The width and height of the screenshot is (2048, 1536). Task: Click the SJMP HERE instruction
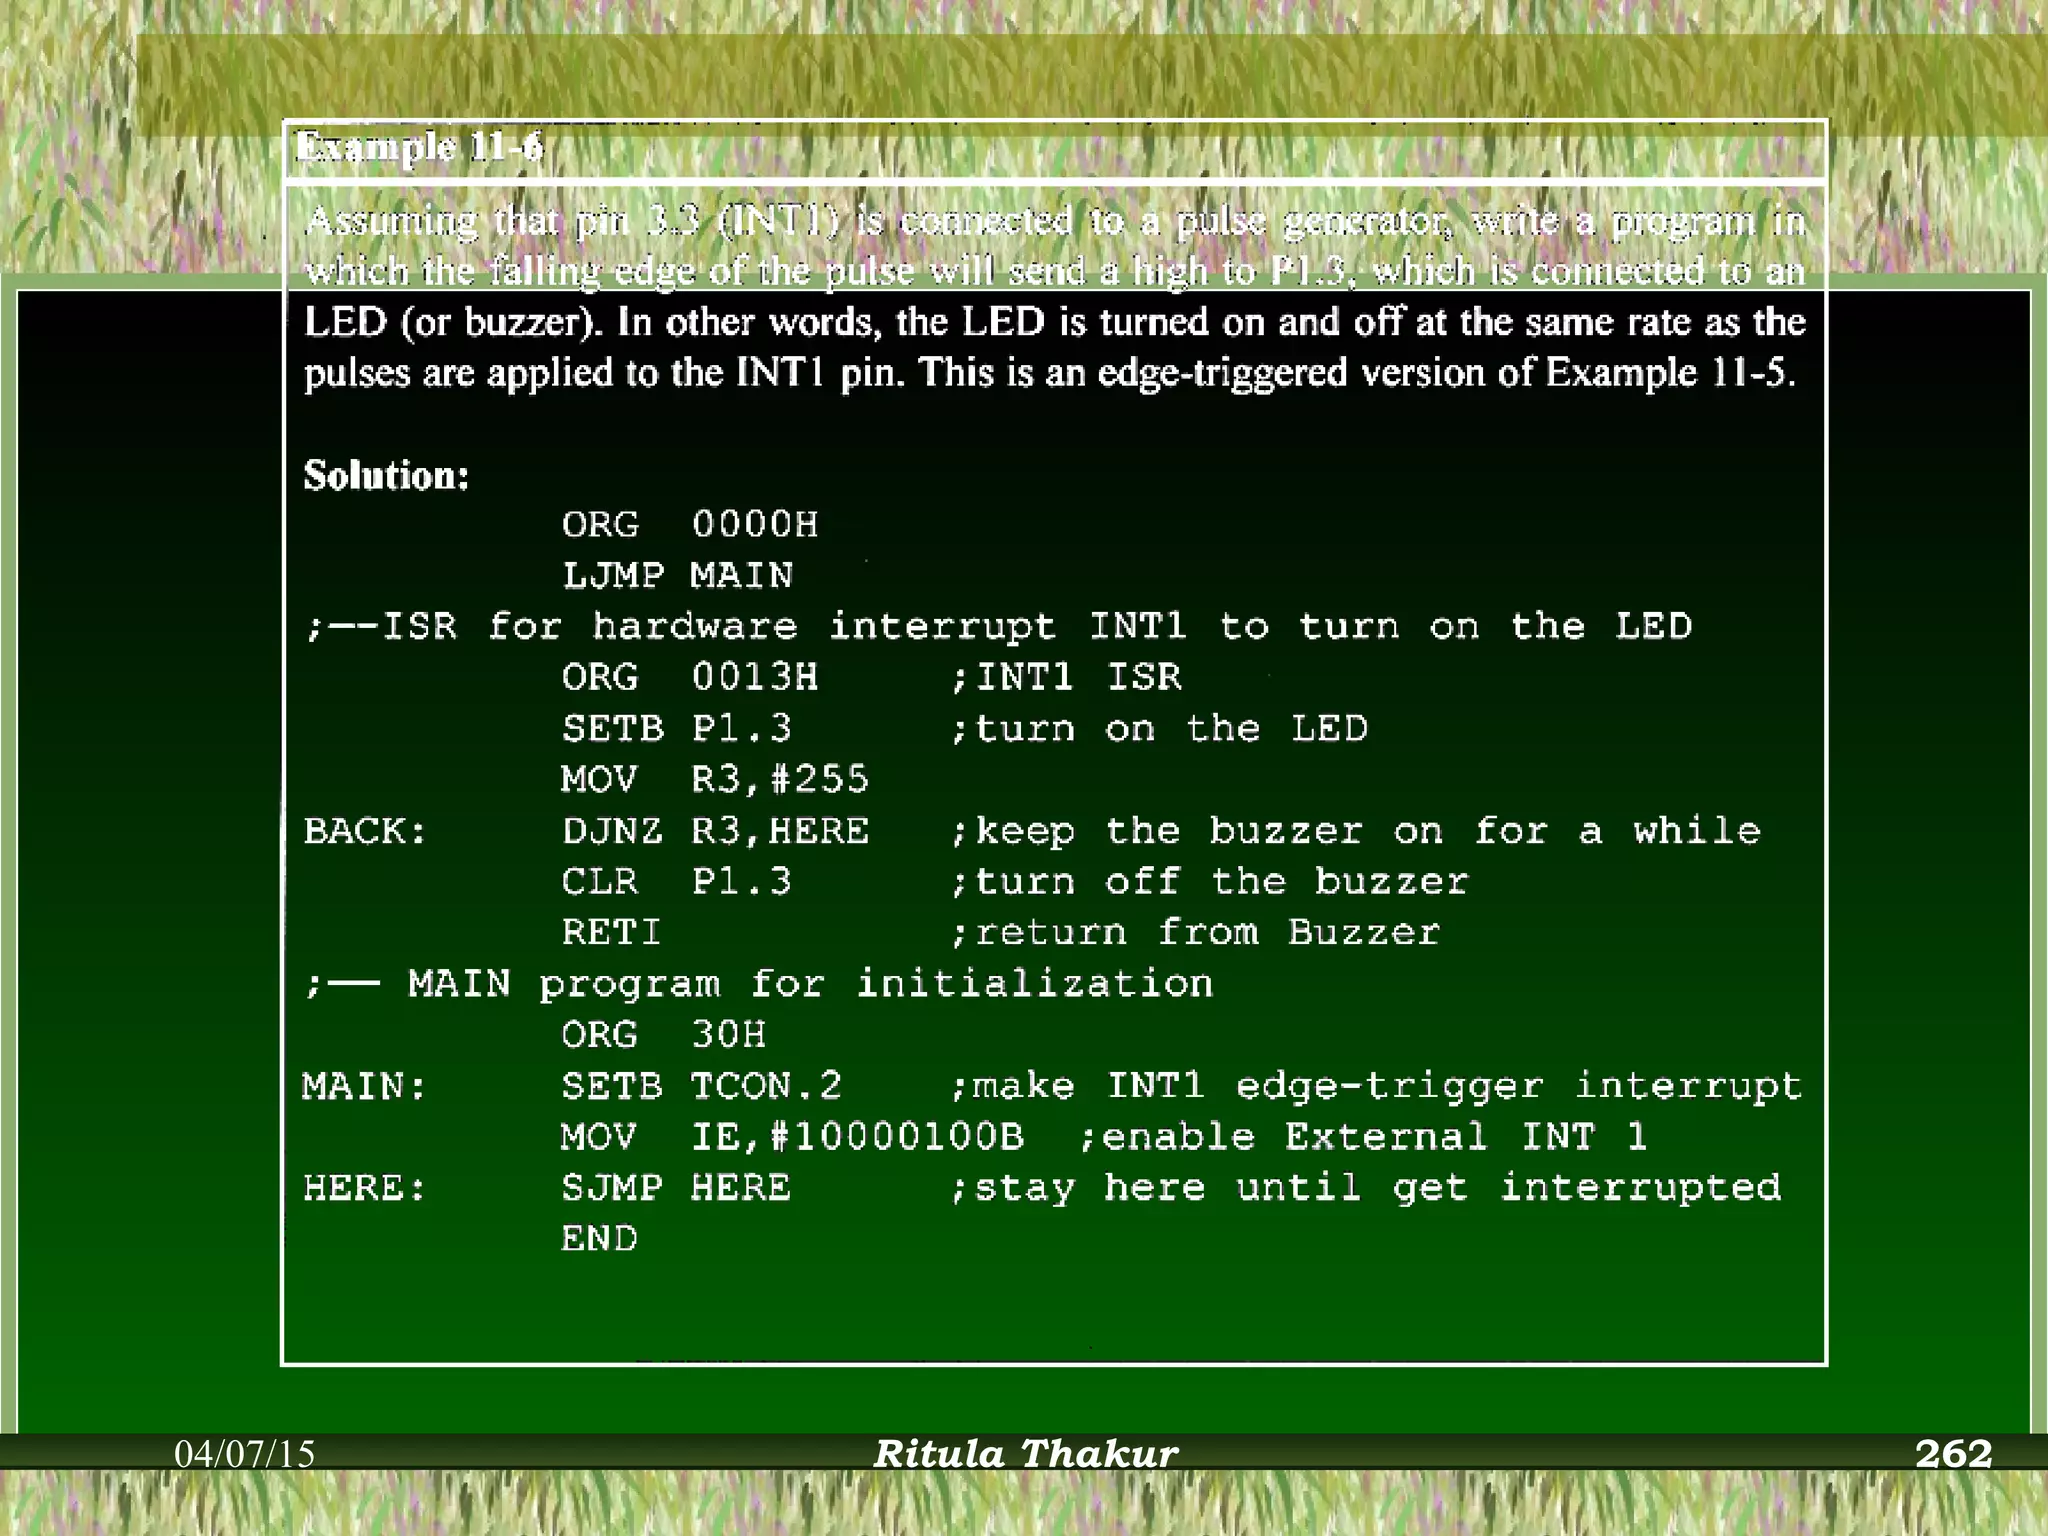(x=676, y=1188)
